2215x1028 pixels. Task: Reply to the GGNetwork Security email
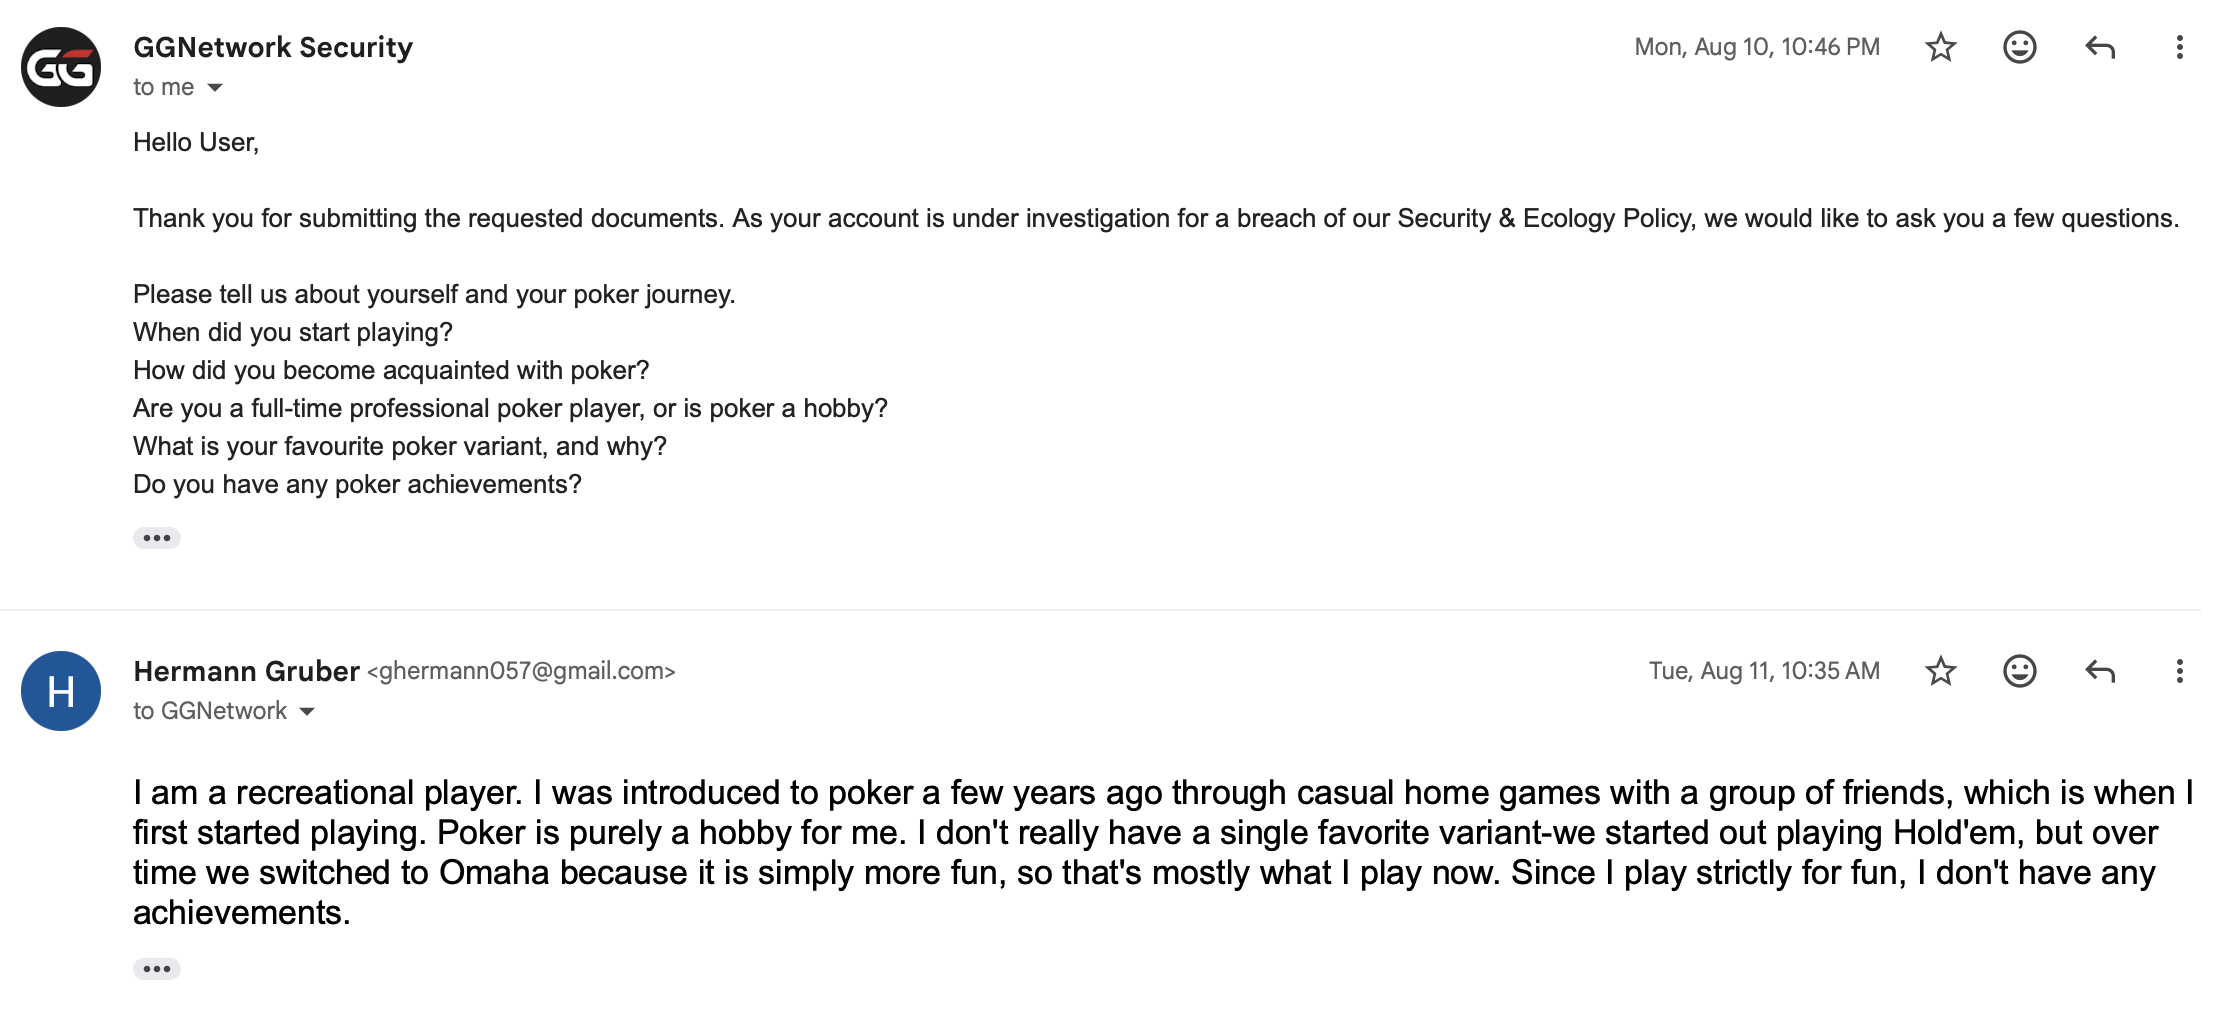(x=2100, y=47)
